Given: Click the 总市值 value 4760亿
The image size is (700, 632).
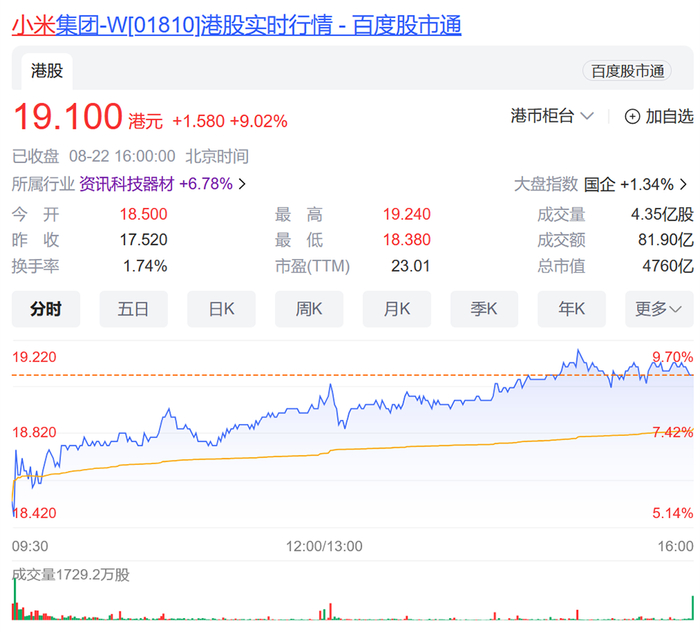Looking at the screenshot, I should coord(668,266).
